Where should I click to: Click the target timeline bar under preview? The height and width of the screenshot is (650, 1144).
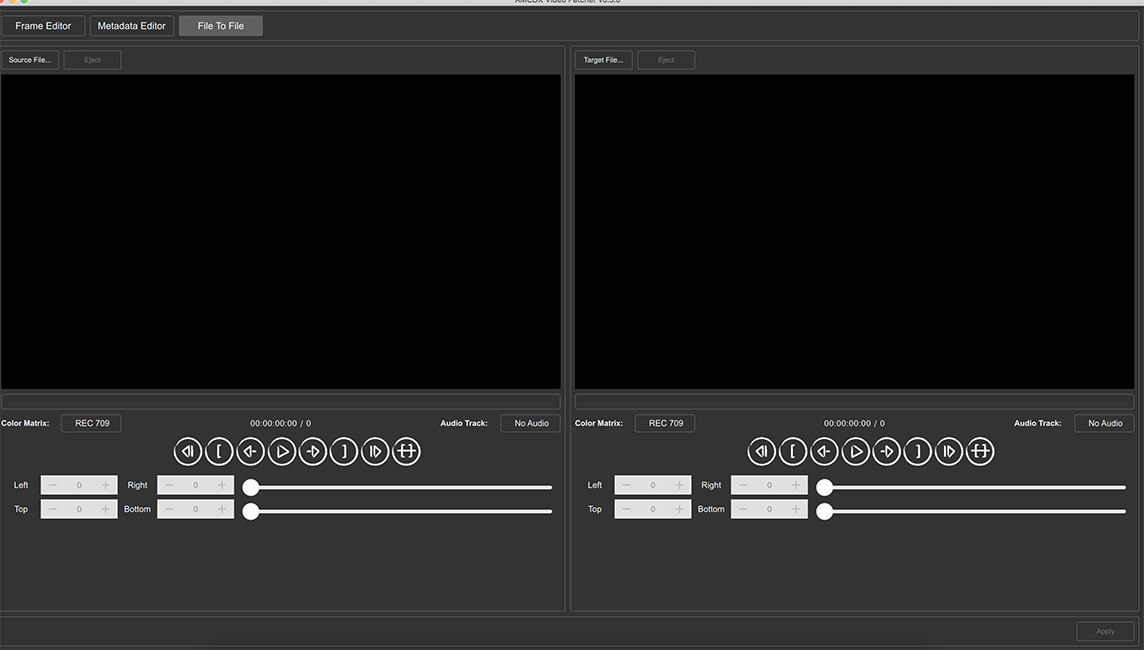(854, 402)
